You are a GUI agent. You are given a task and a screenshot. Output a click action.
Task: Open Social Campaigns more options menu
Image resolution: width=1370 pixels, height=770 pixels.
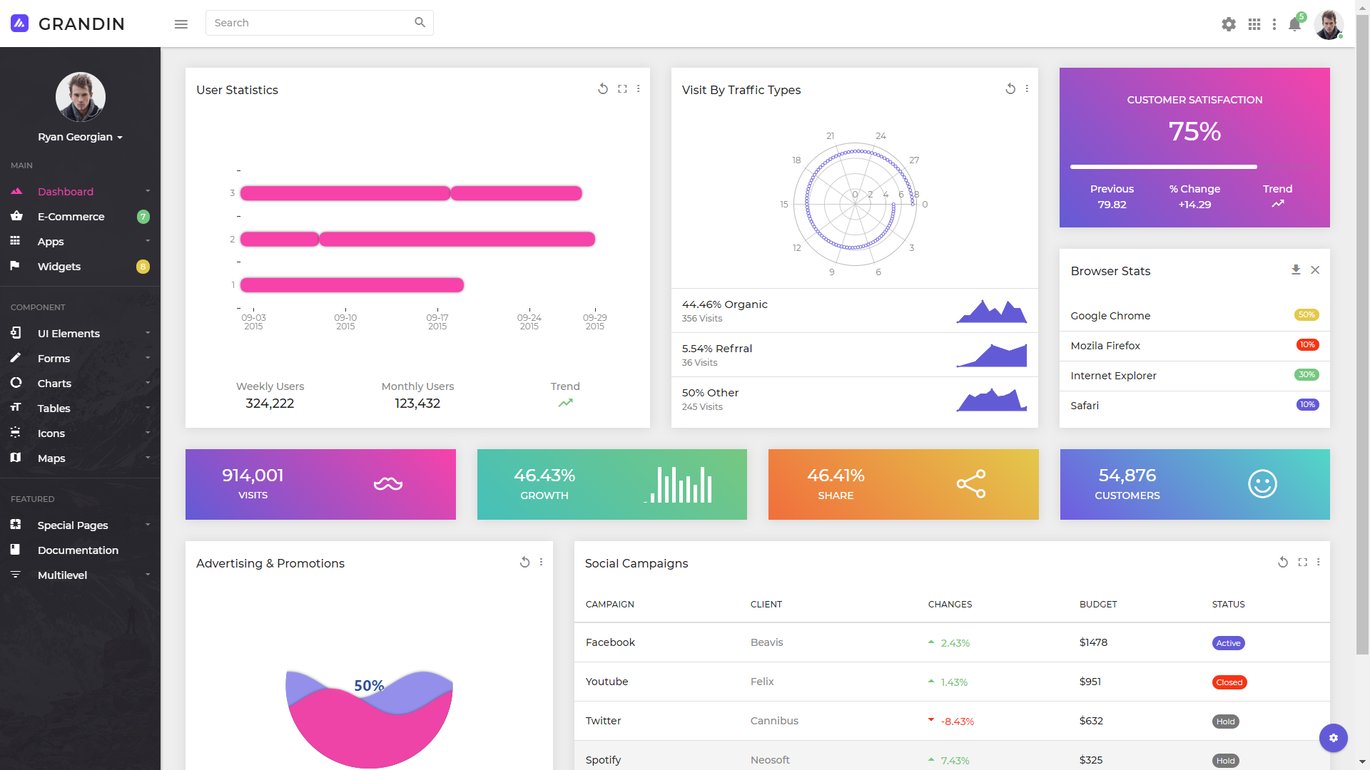(1318, 562)
